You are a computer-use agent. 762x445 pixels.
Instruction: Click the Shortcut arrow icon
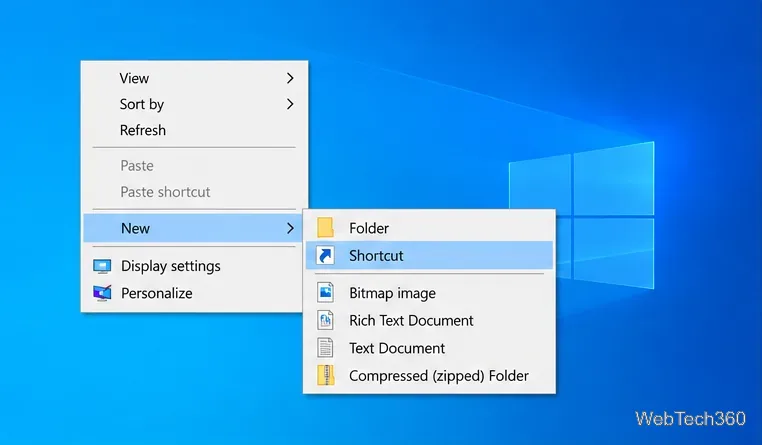[x=325, y=255]
